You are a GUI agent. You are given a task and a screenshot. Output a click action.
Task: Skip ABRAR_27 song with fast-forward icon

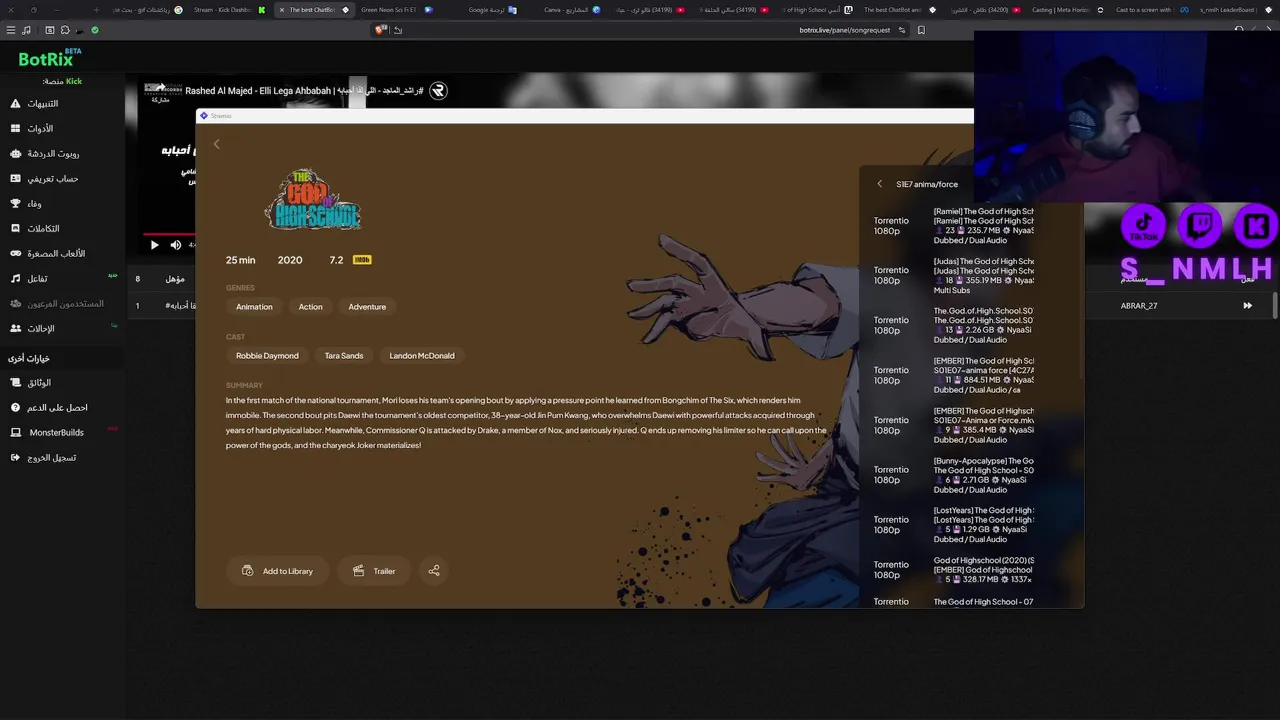(x=1247, y=306)
